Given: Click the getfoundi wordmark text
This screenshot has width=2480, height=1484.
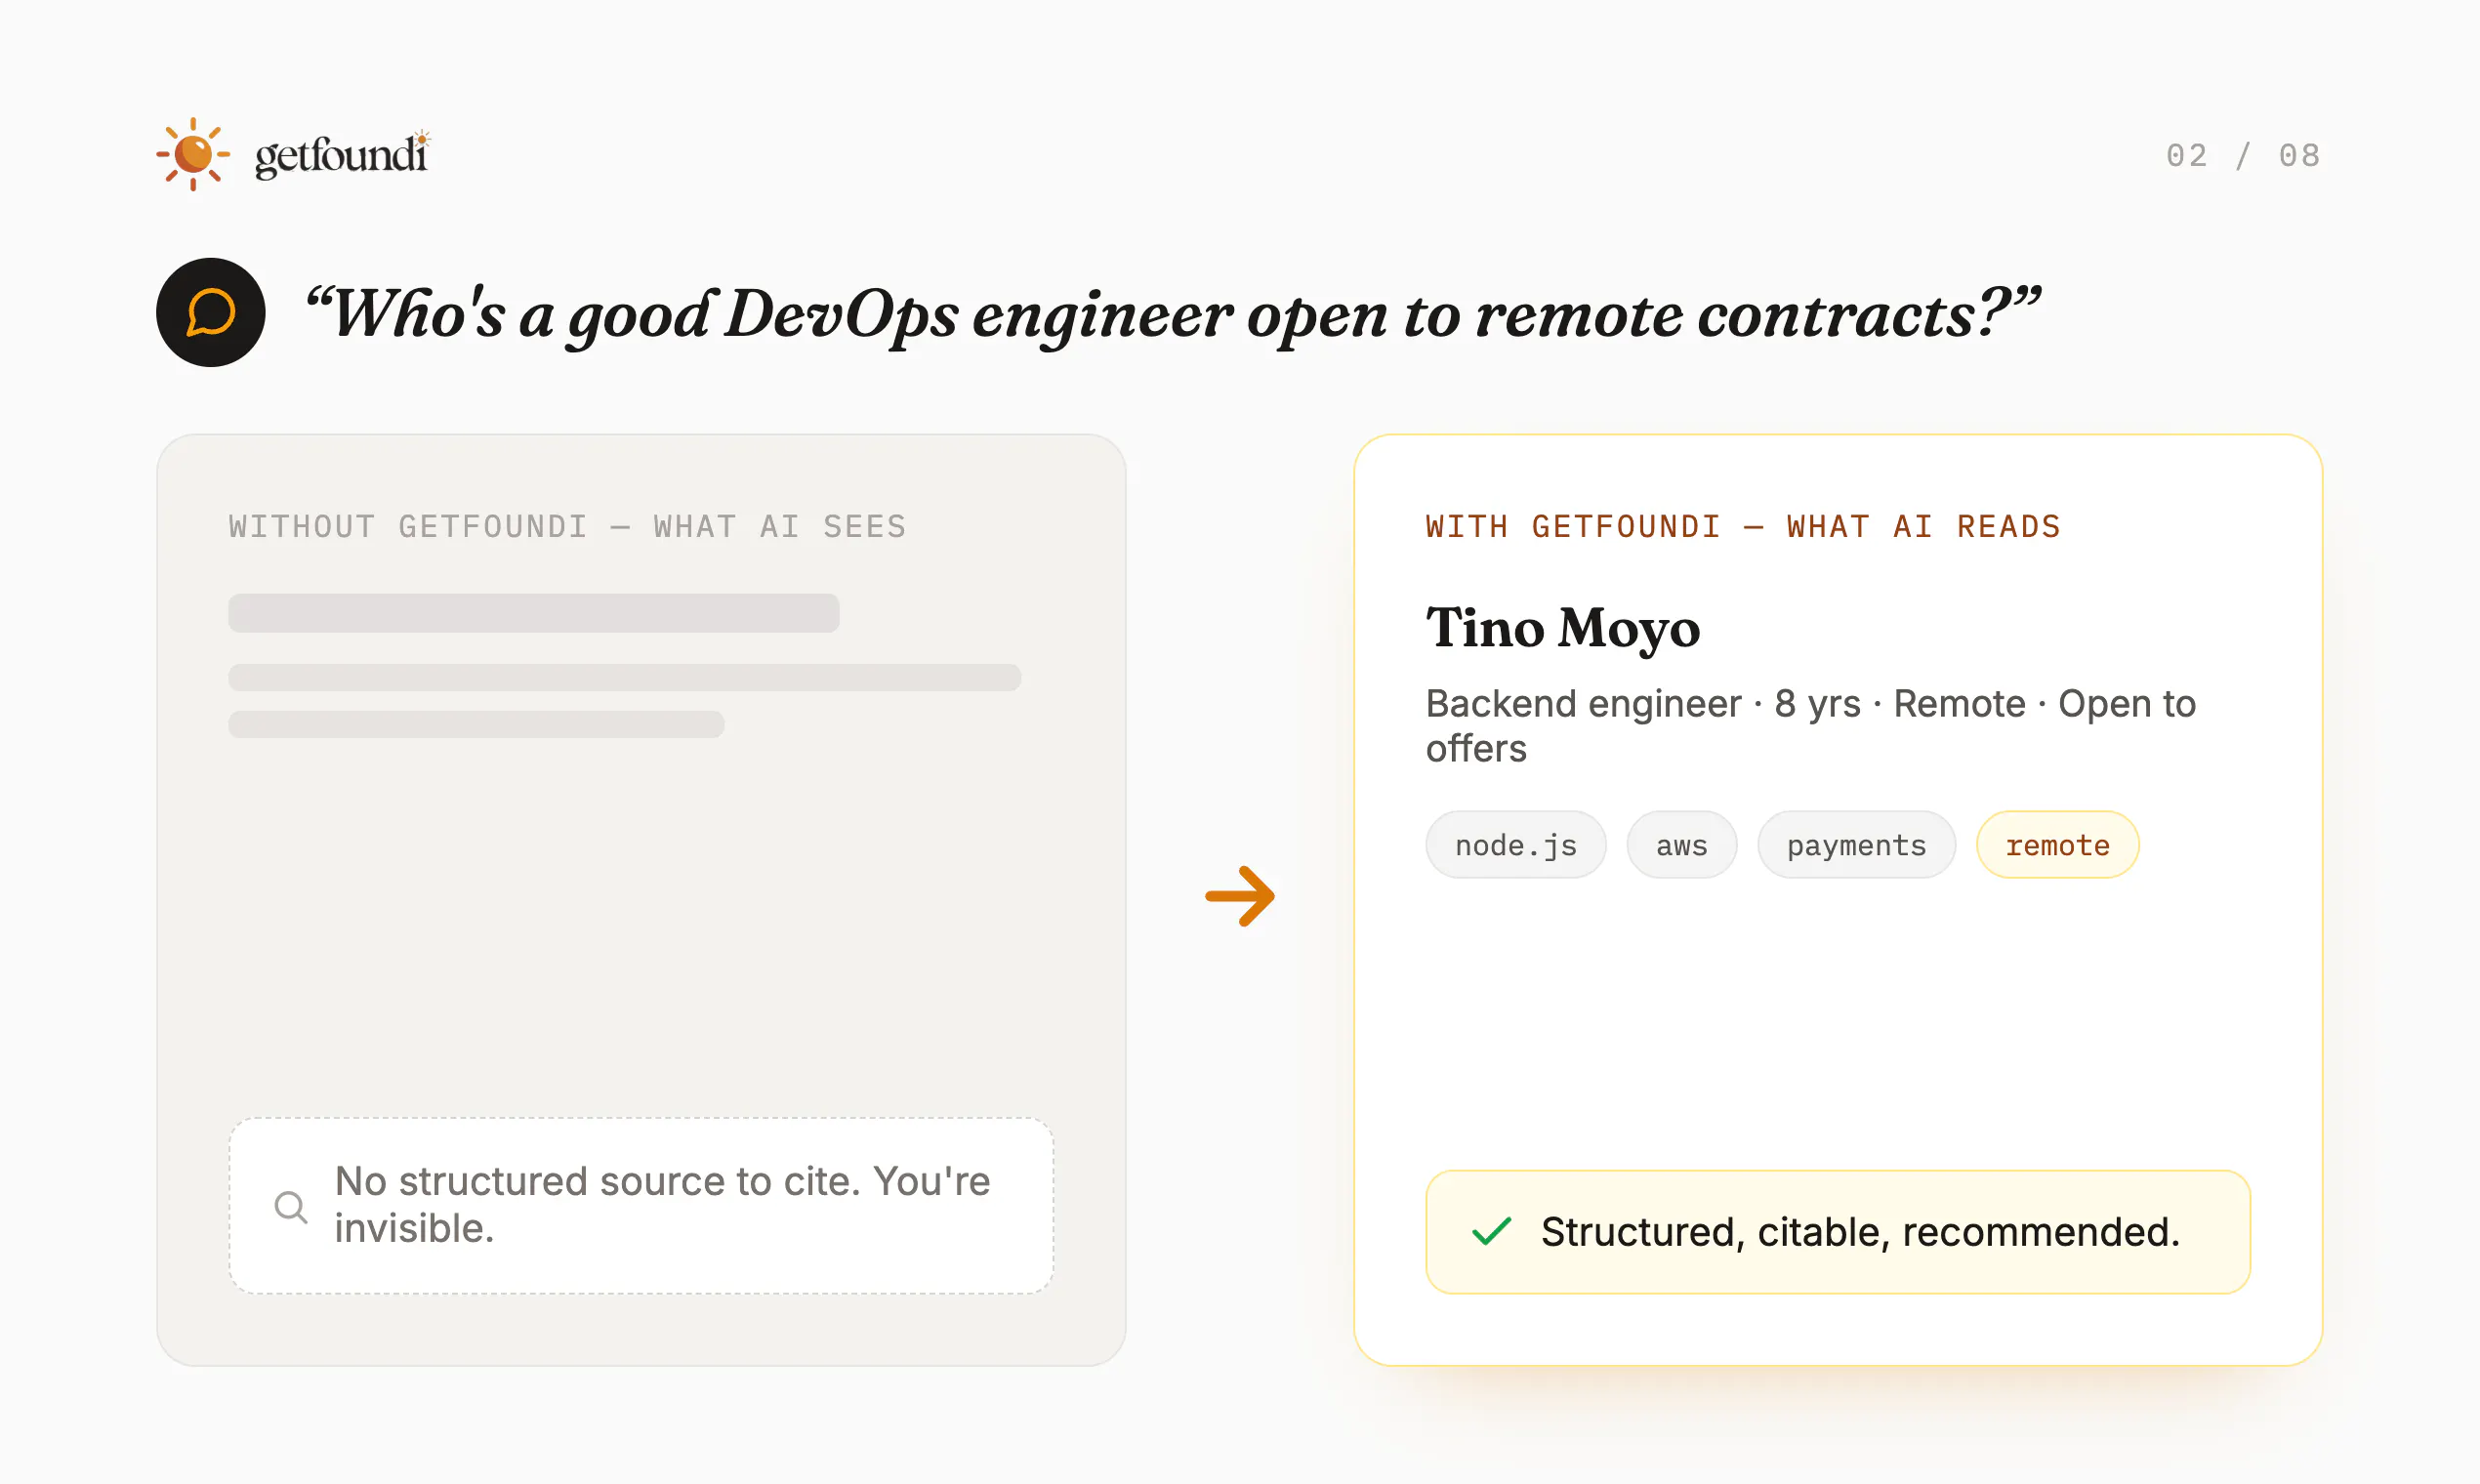Looking at the screenshot, I should point(343,155).
